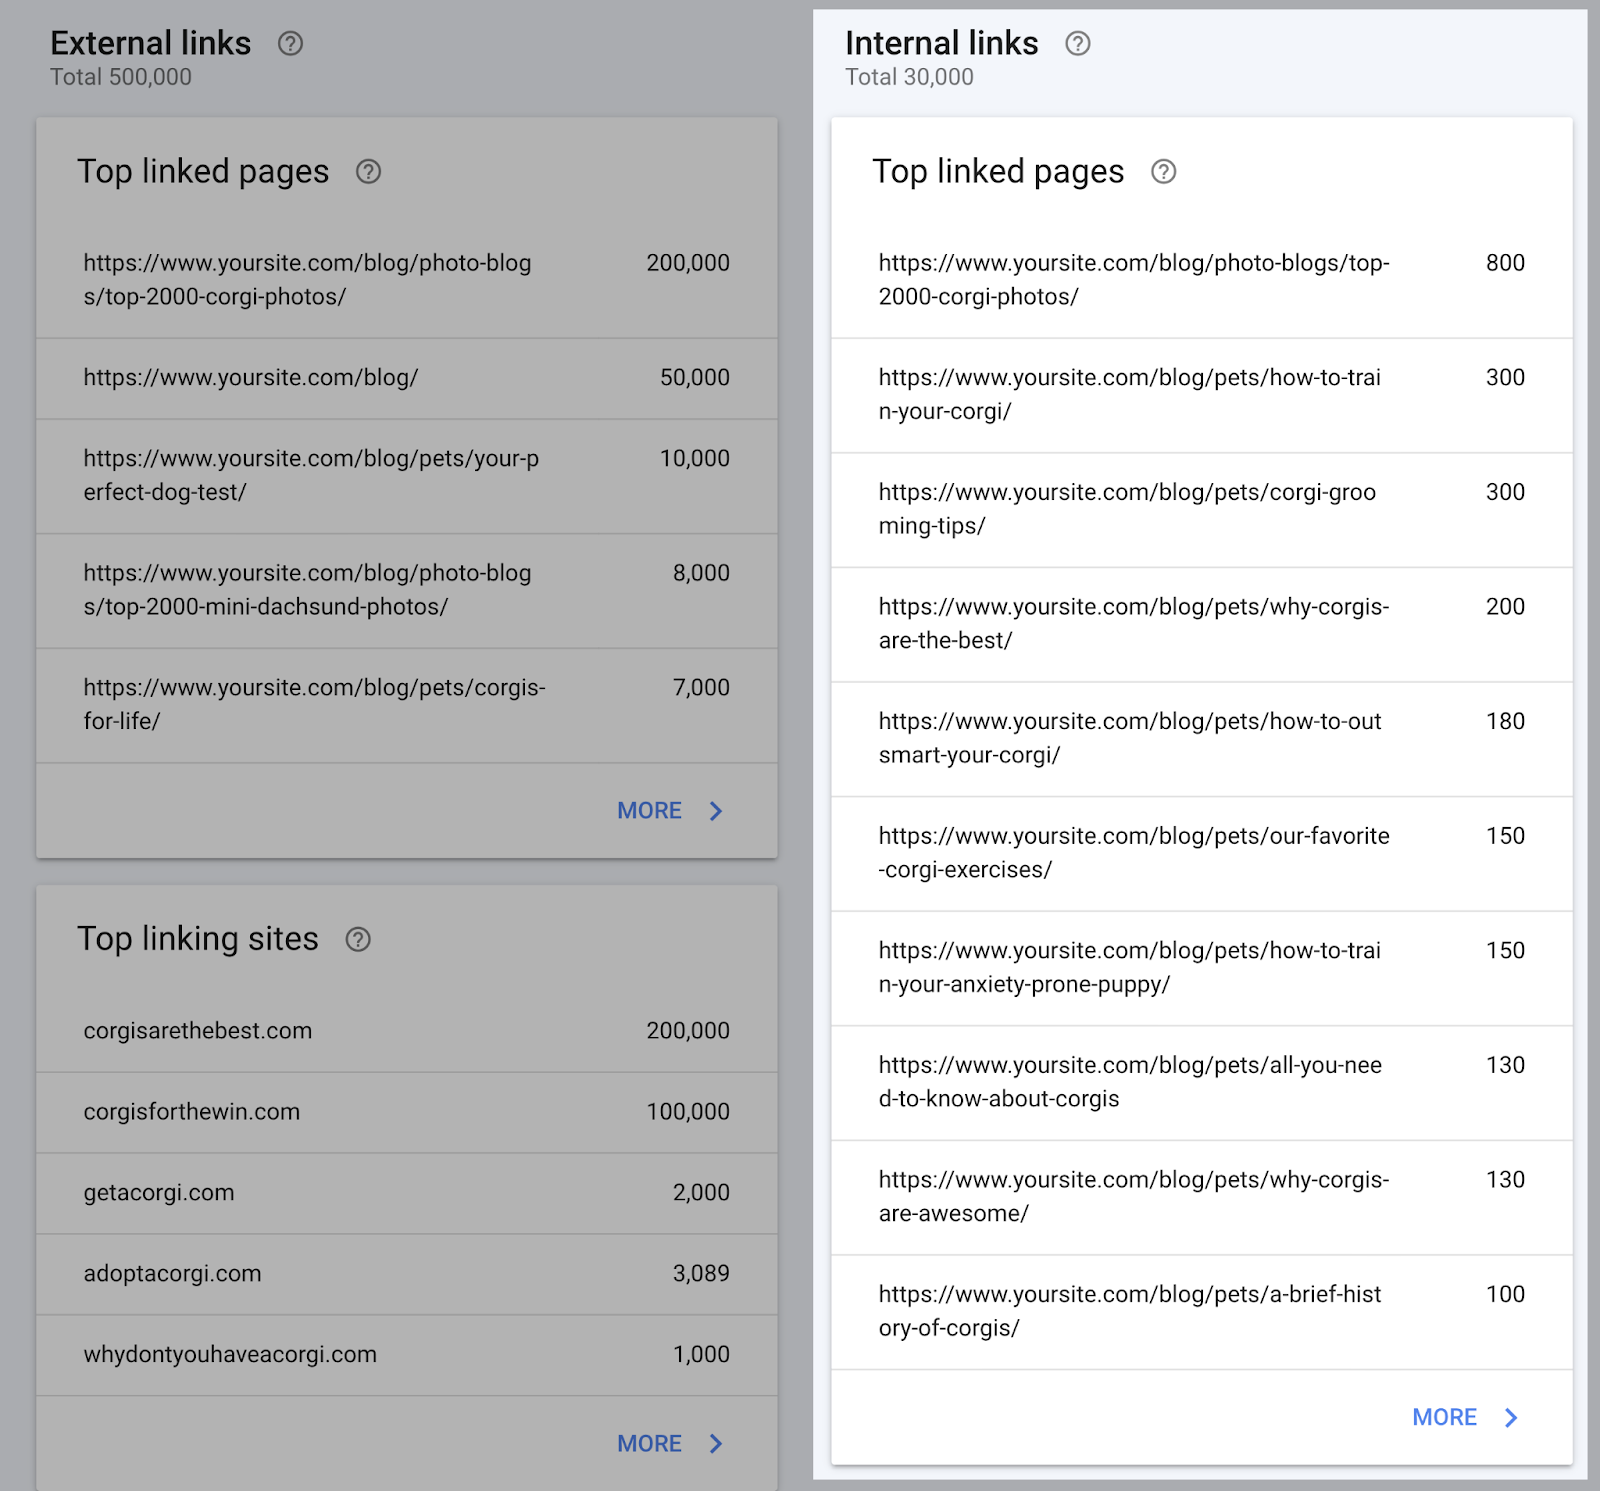Expand MORE under Top linking sites
Screen dimensions: 1600x1491
pos(648,1444)
